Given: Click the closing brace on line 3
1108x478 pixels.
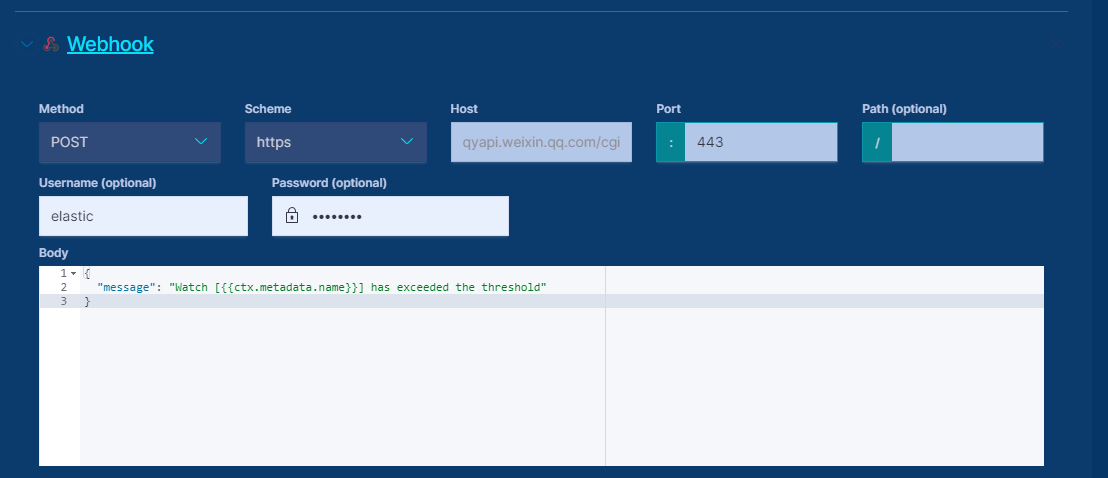Looking at the screenshot, I should coord(88,302).
